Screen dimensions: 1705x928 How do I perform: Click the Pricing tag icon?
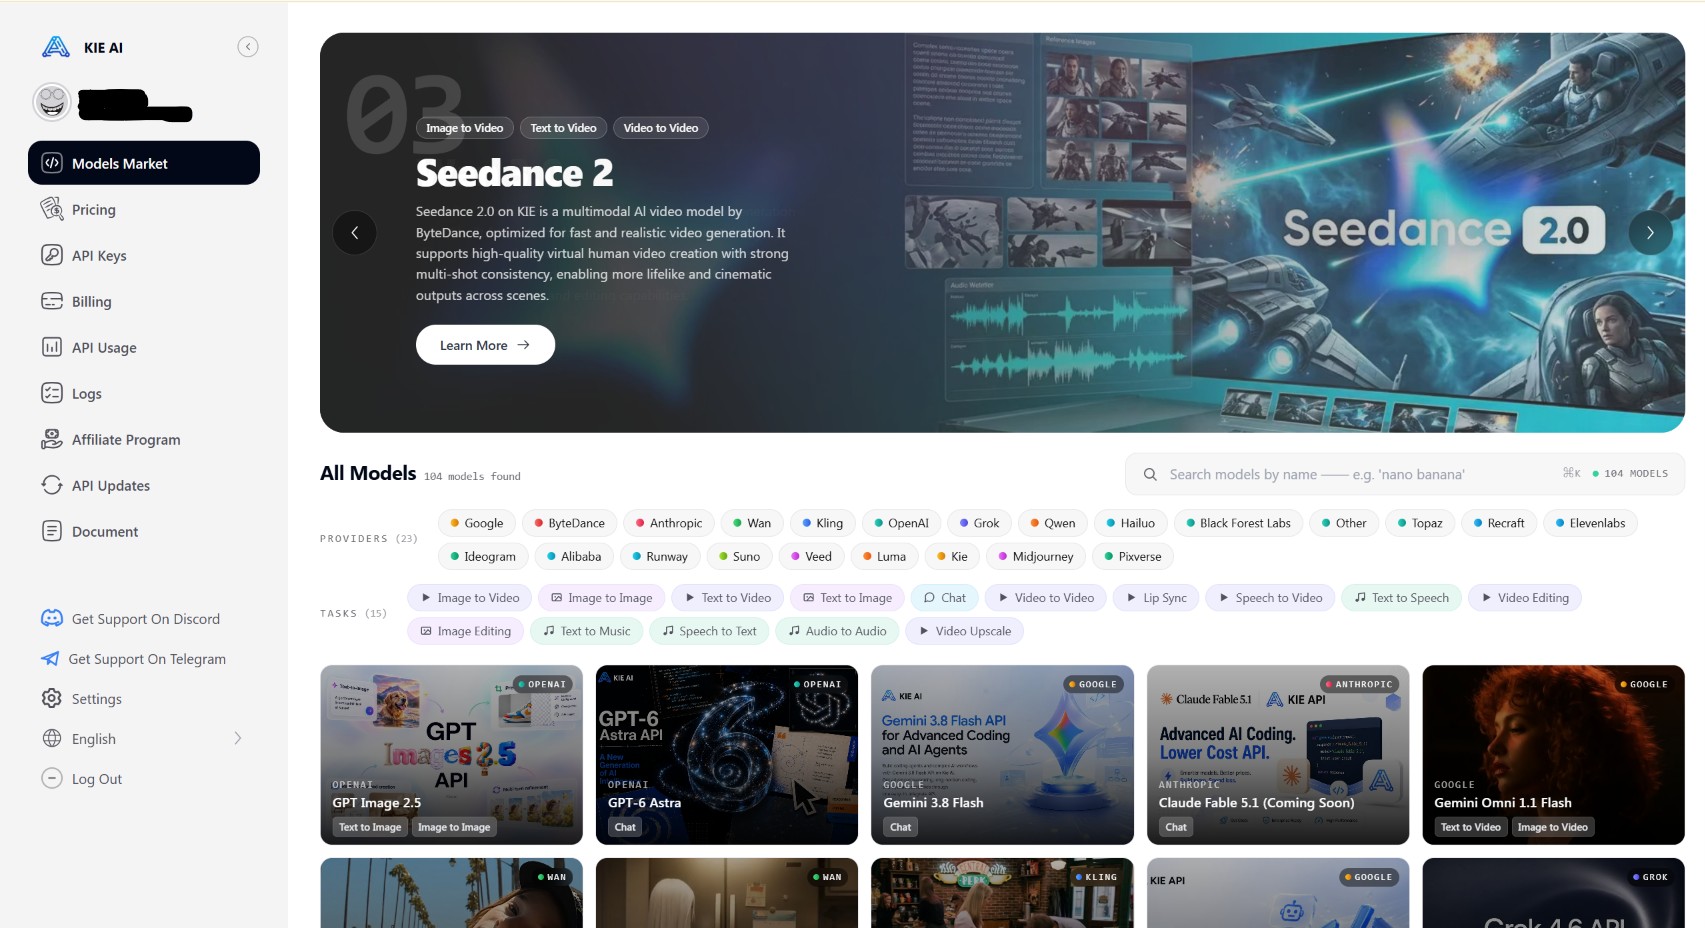(52, 209)
